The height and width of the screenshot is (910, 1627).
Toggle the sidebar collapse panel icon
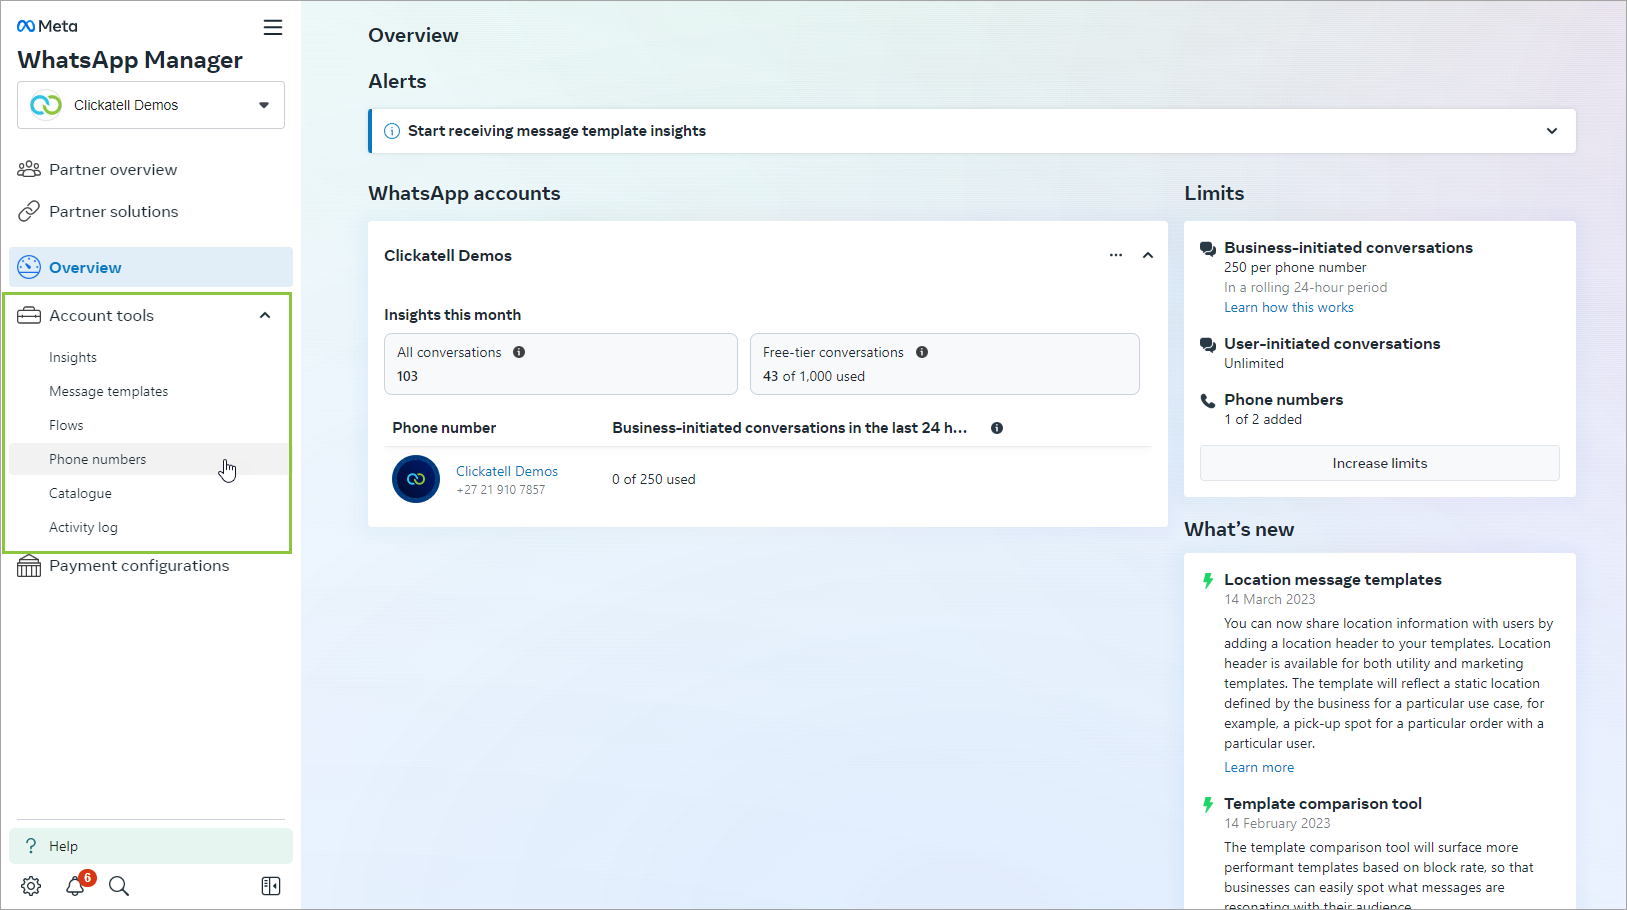pyautogui.click(x=270, y=886)
